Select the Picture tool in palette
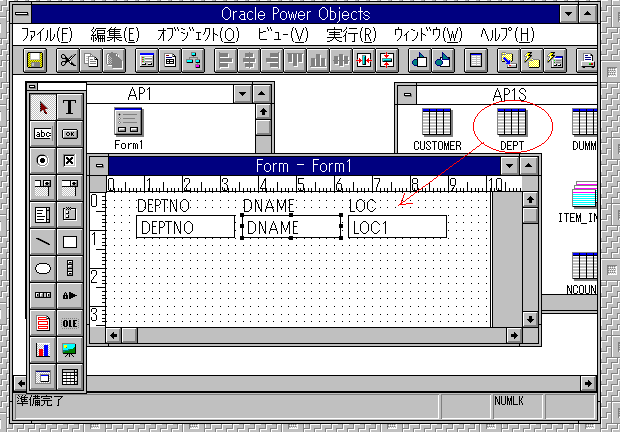 point(70,350)
